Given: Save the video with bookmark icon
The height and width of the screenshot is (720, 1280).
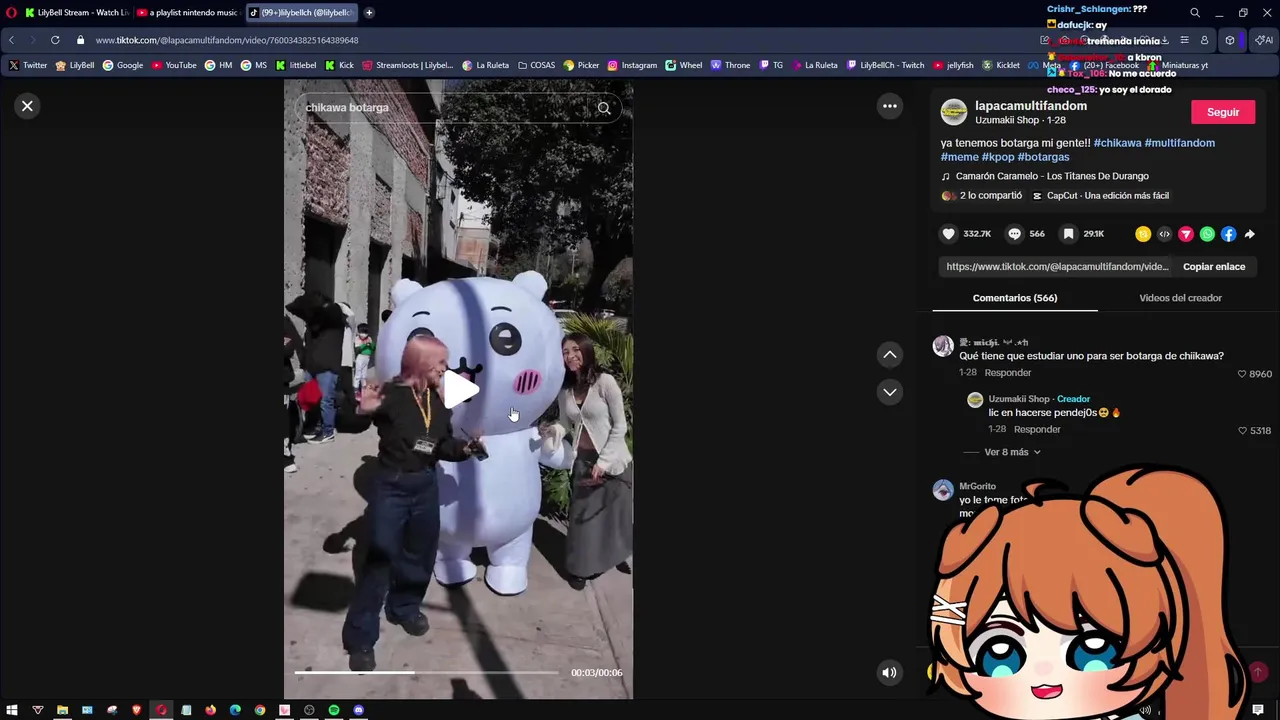Looking at the screenshot, I should point(1068,234).
